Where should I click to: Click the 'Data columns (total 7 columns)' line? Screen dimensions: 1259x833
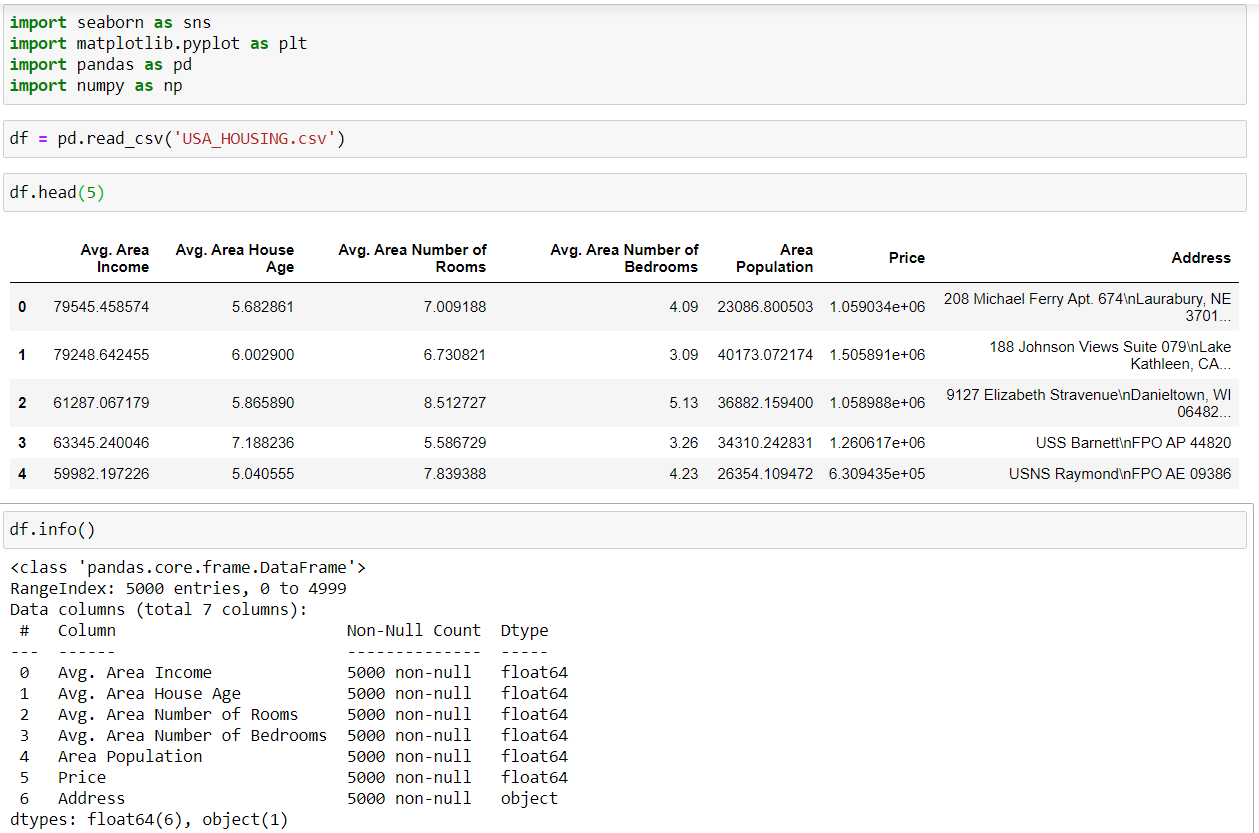click(159, 609)
